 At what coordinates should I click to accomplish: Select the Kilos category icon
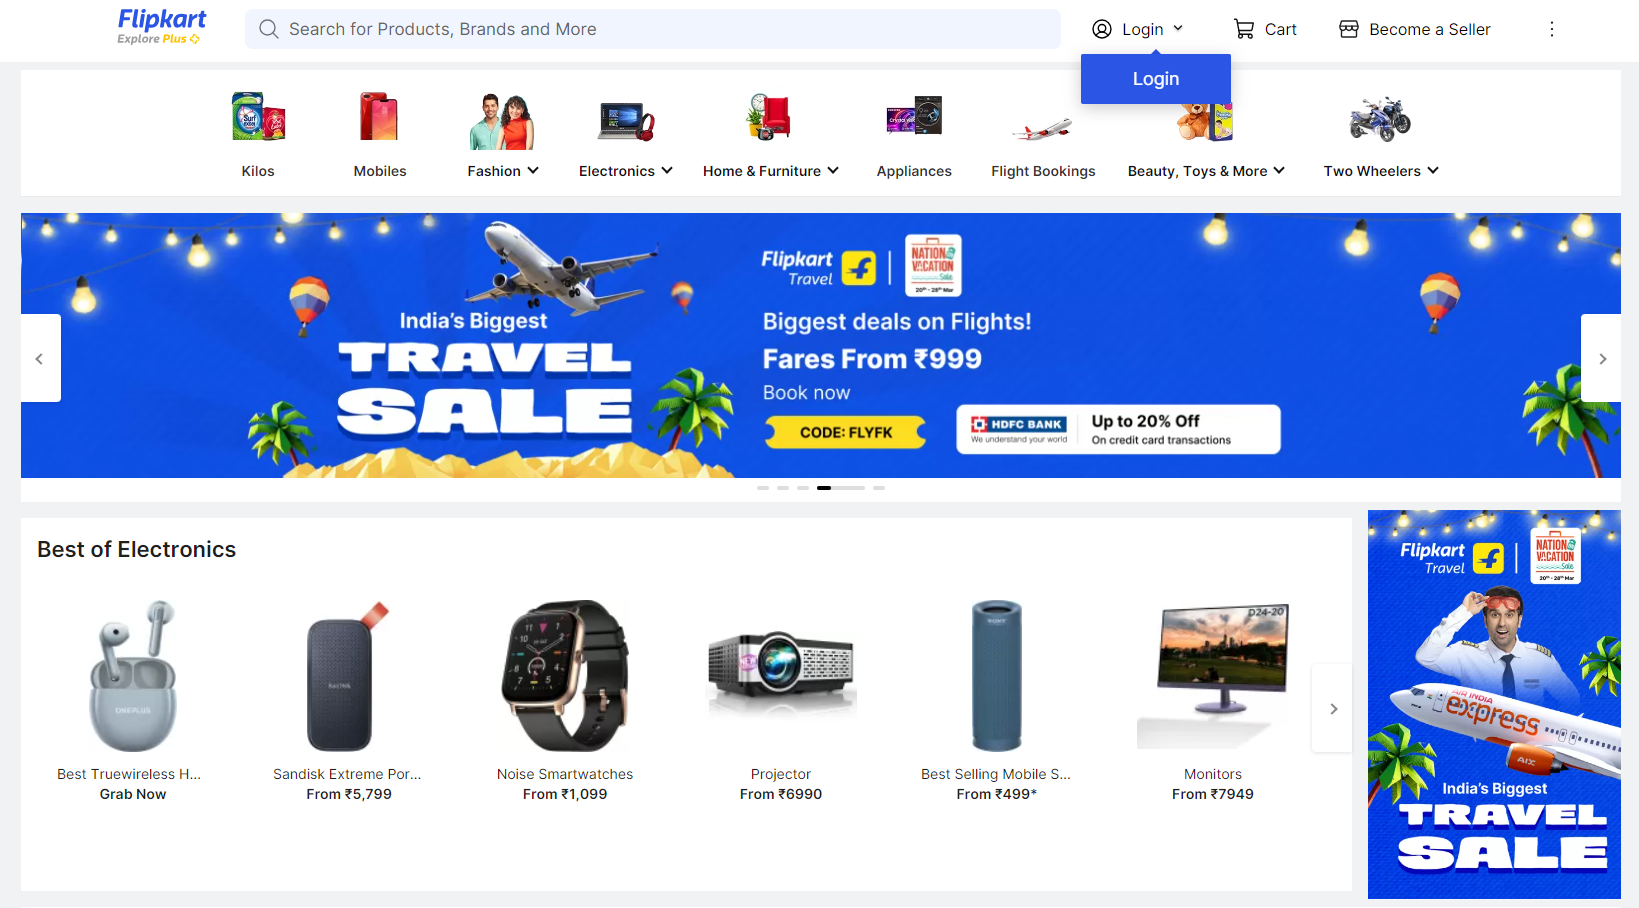click(x=258, y=117)
